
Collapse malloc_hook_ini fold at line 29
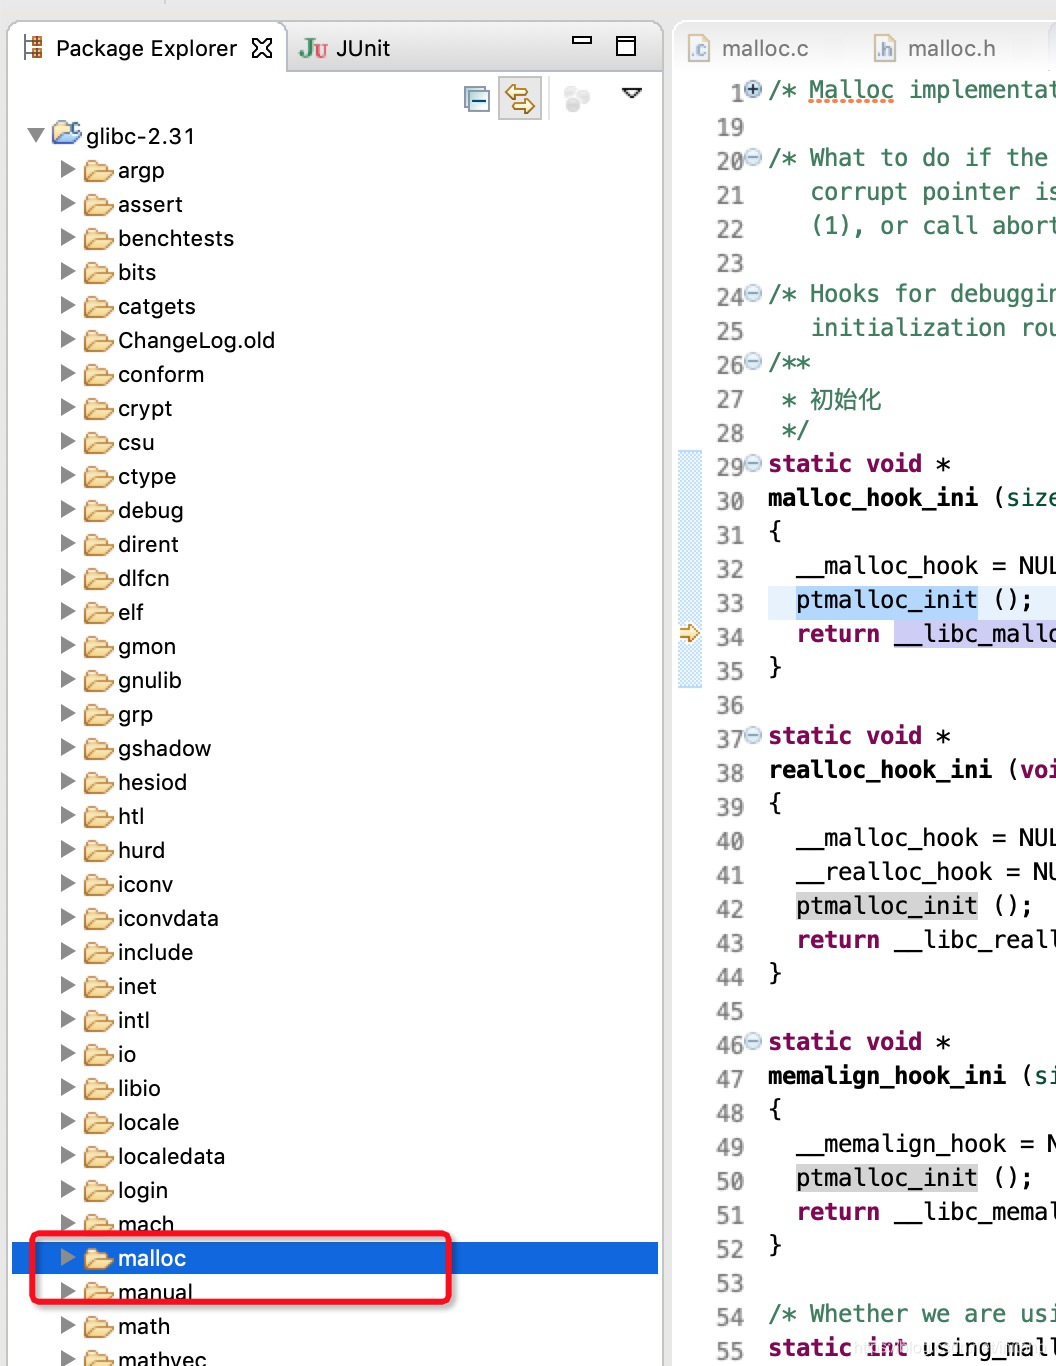pyautogui.click(x=754, y=463)
